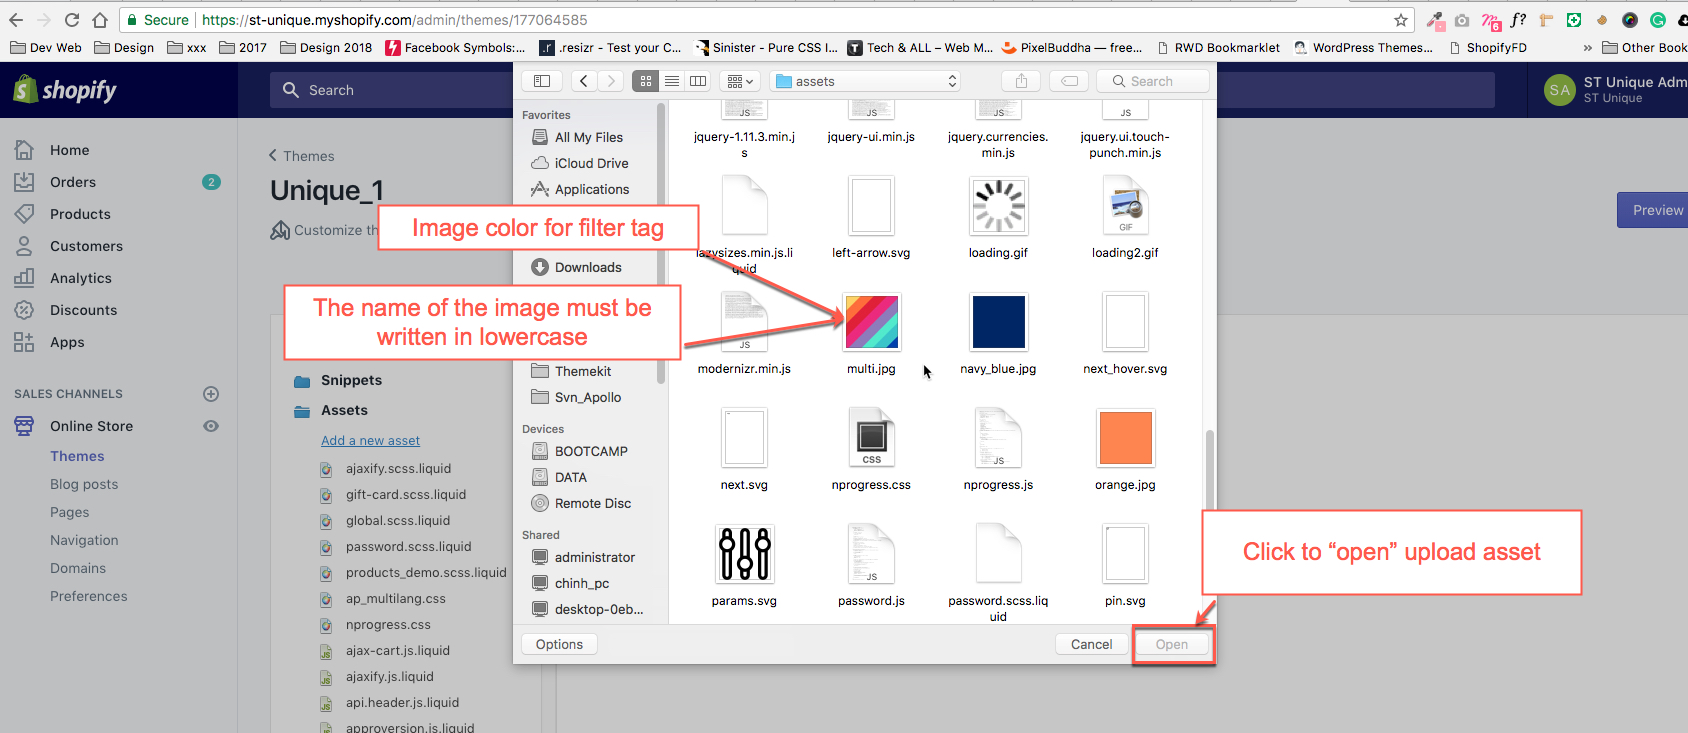This screenshot has height=733, width=1688.
Task: View Online Store eye icon
Action: tap(211, 426)
